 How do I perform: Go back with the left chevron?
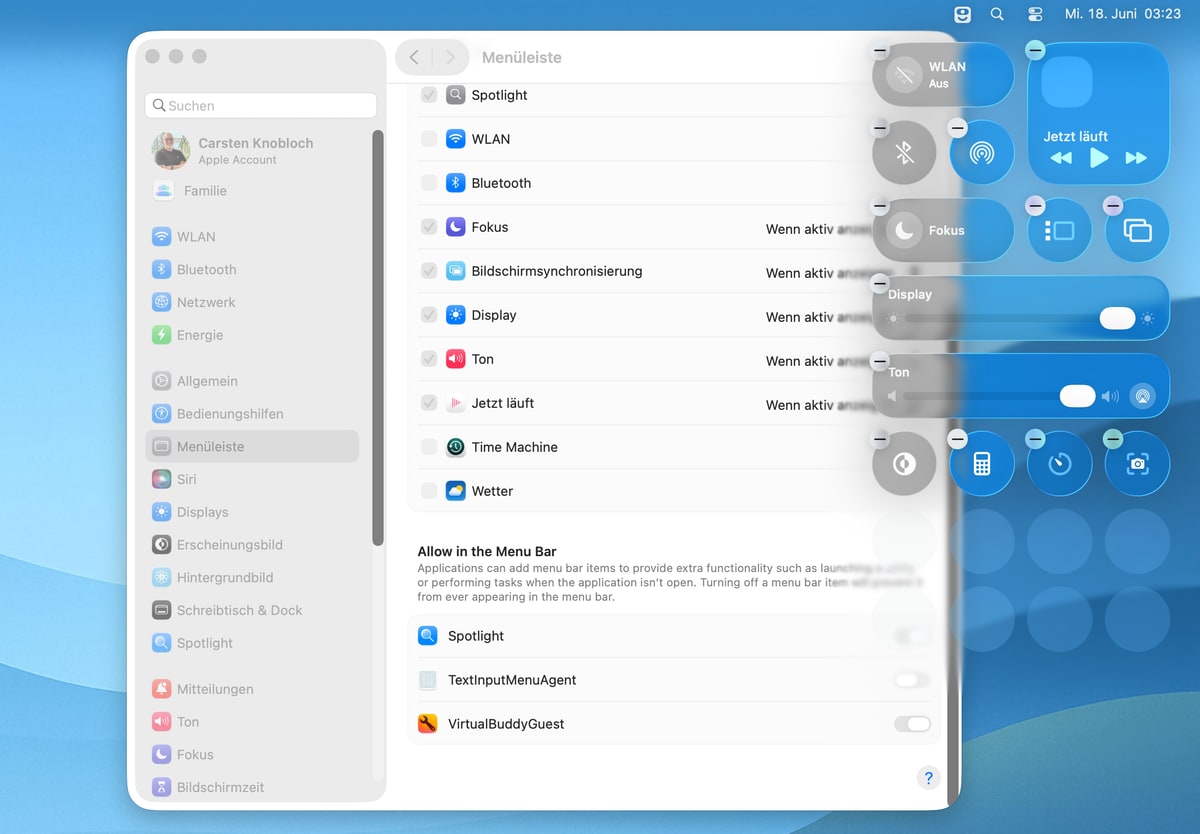pos(414,58)
